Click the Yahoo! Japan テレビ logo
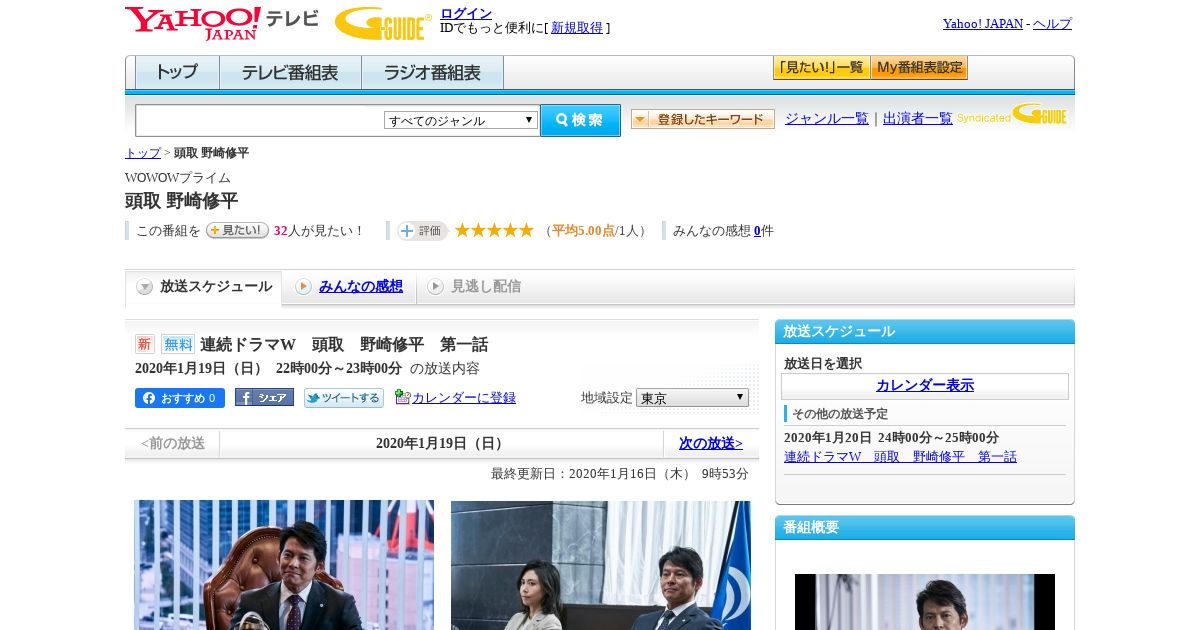1200x630 pixels. point(222,23)
